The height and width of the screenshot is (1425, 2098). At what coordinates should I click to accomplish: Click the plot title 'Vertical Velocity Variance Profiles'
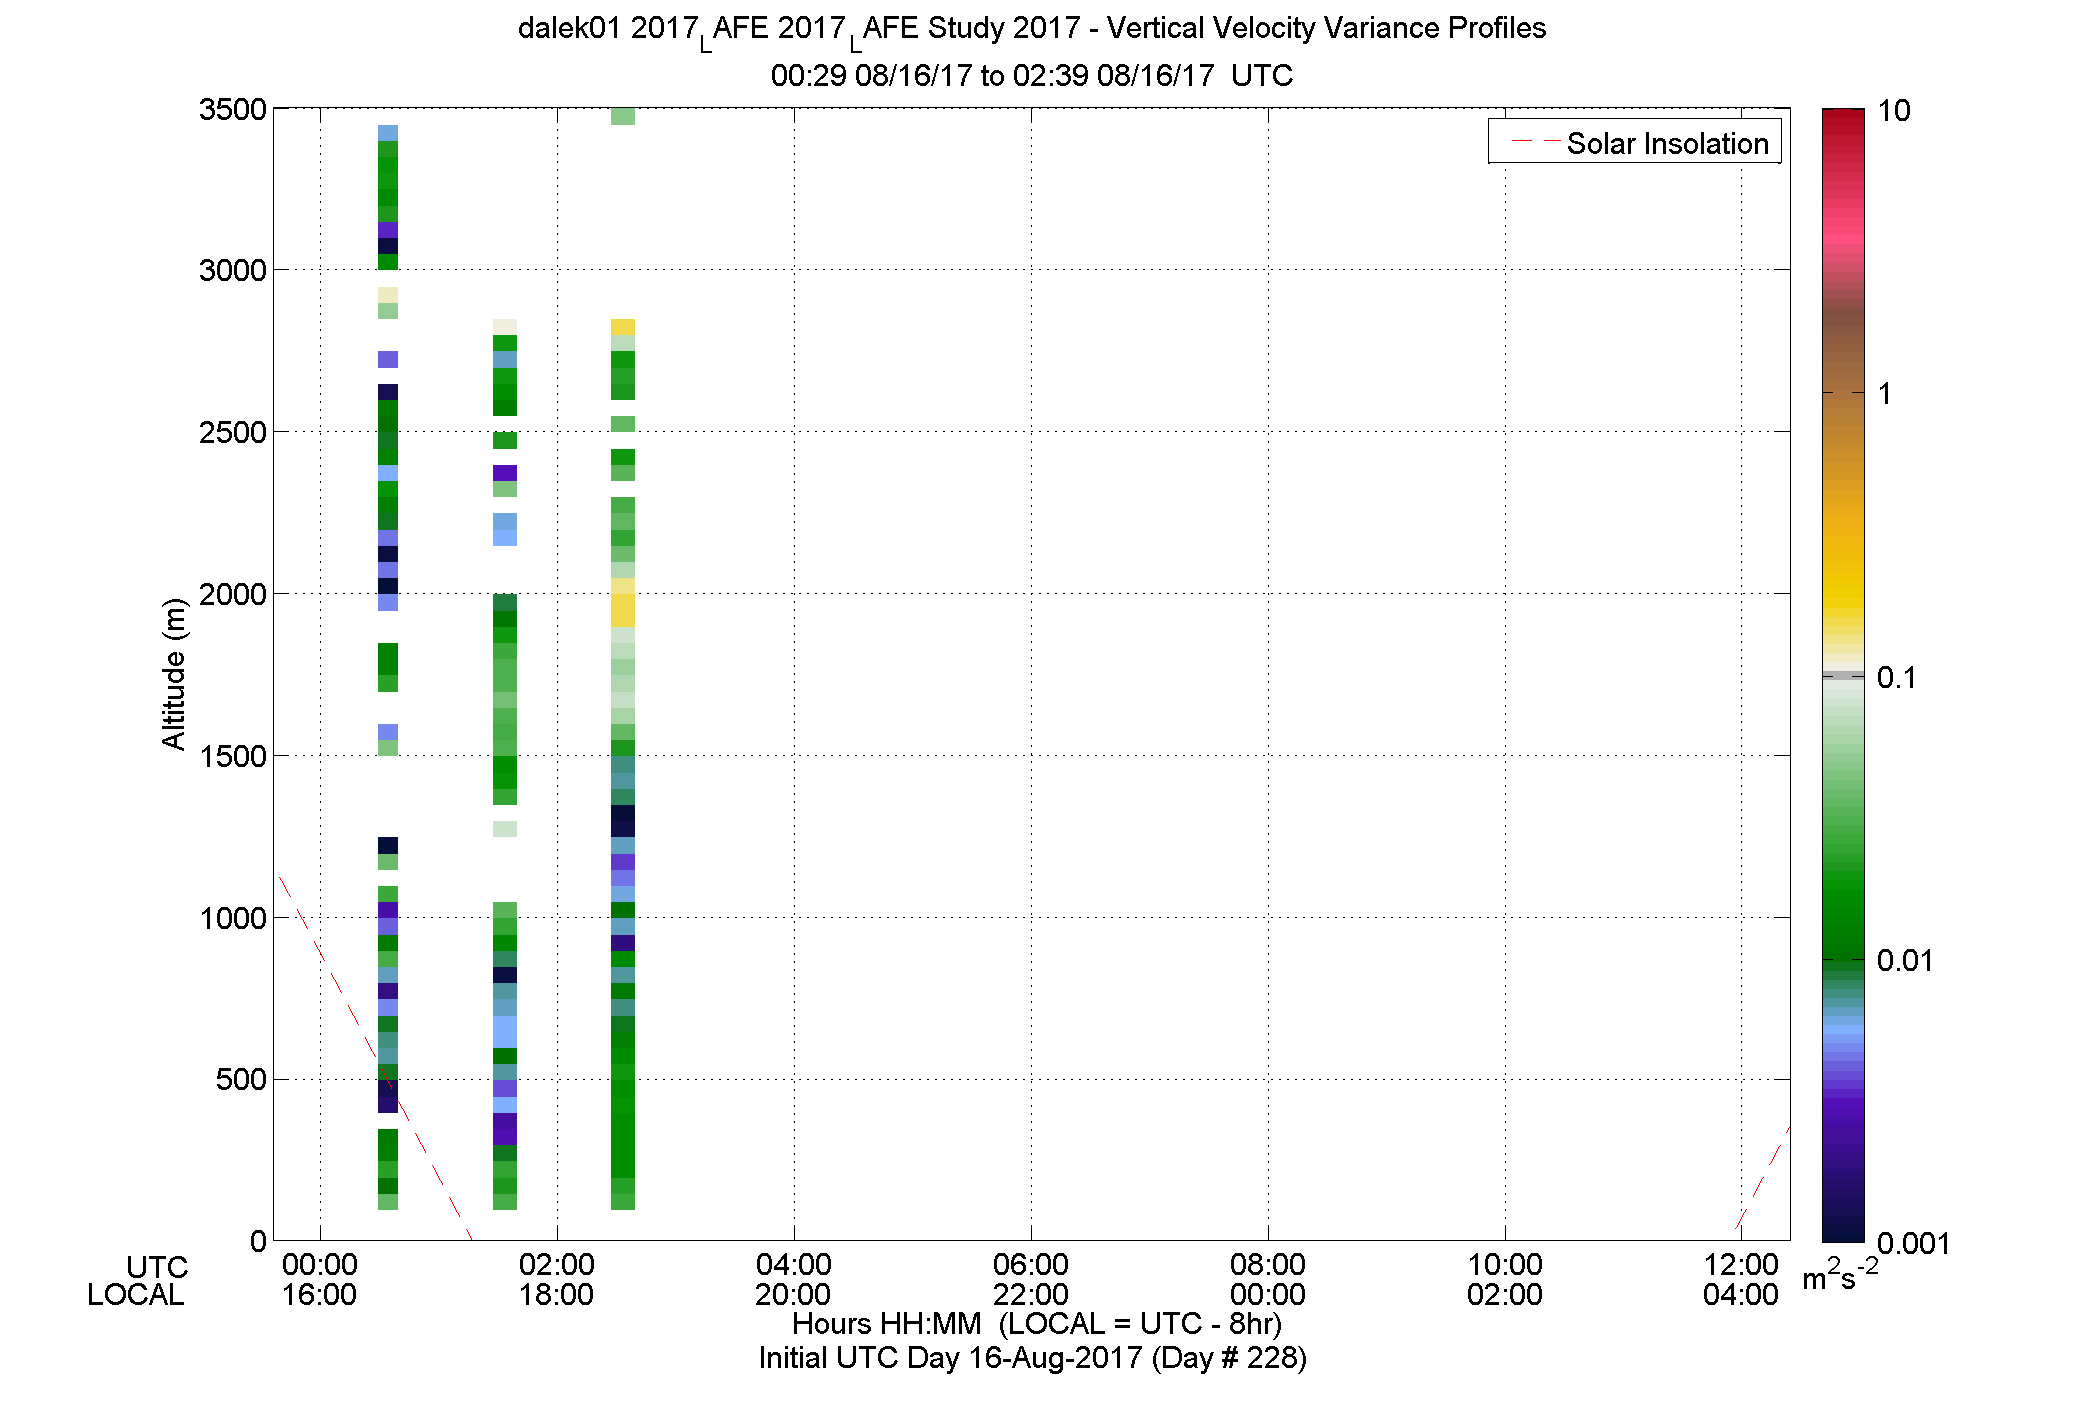click(1326, 28)
